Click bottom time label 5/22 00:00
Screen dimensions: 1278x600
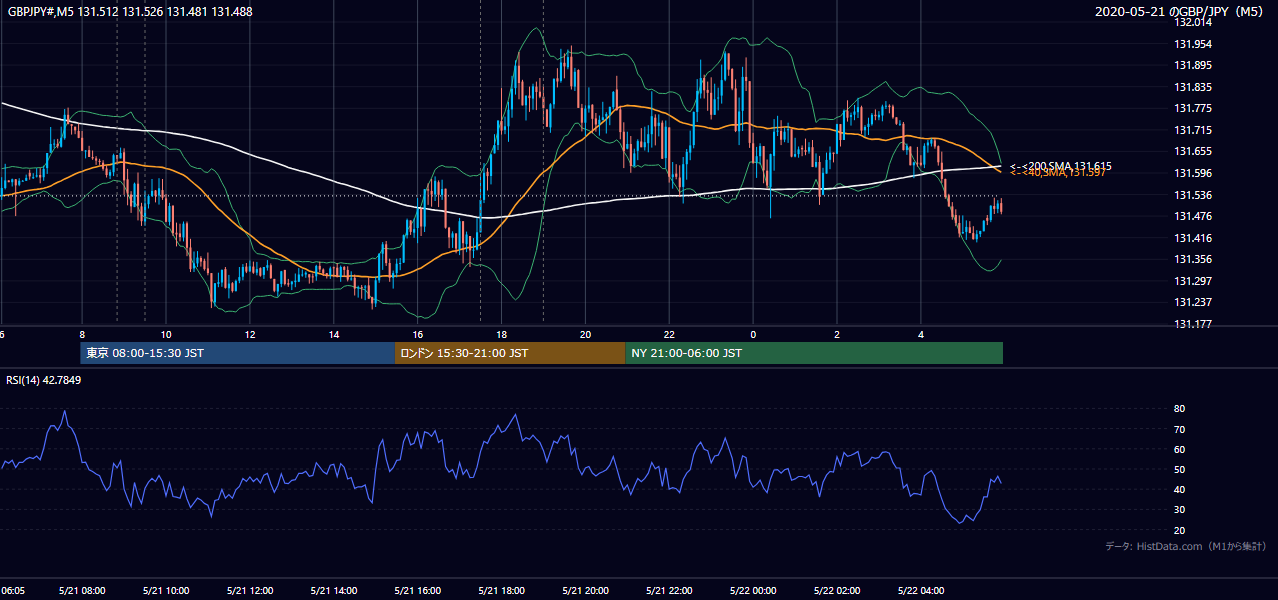tap(754, 590)
